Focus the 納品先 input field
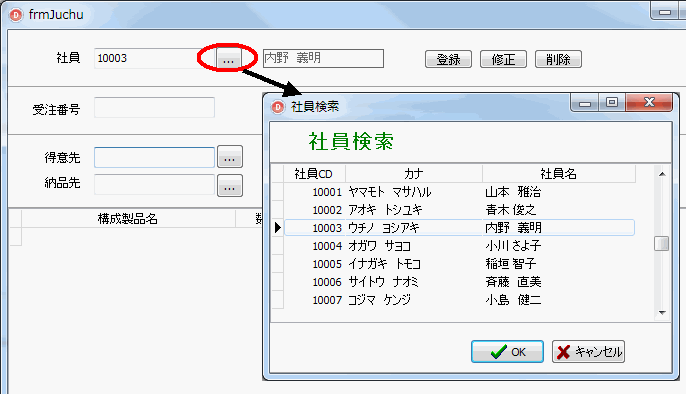This screenshot has height=395, width=687. 154,185
